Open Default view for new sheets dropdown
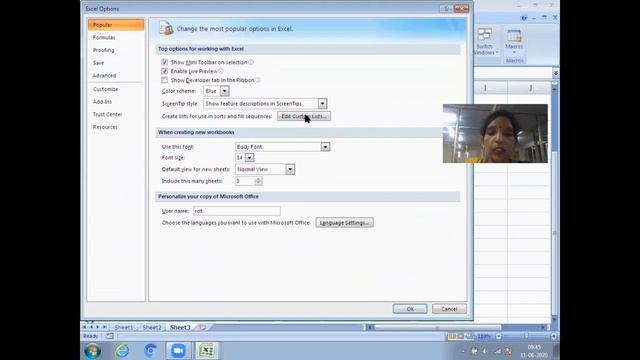 click(290, 169)
